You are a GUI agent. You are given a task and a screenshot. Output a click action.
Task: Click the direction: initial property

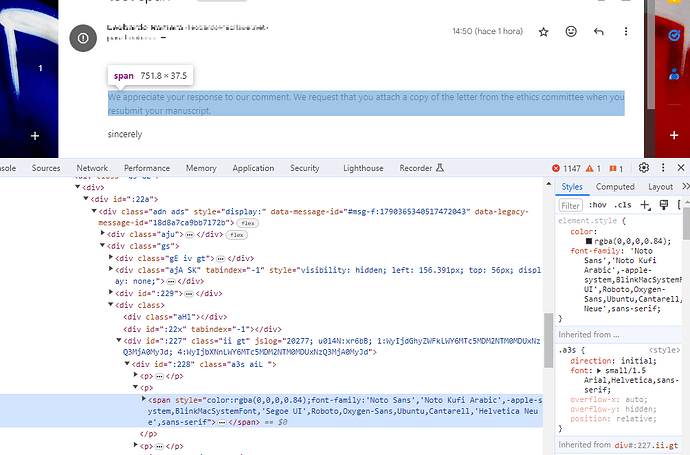click(613, 361)
